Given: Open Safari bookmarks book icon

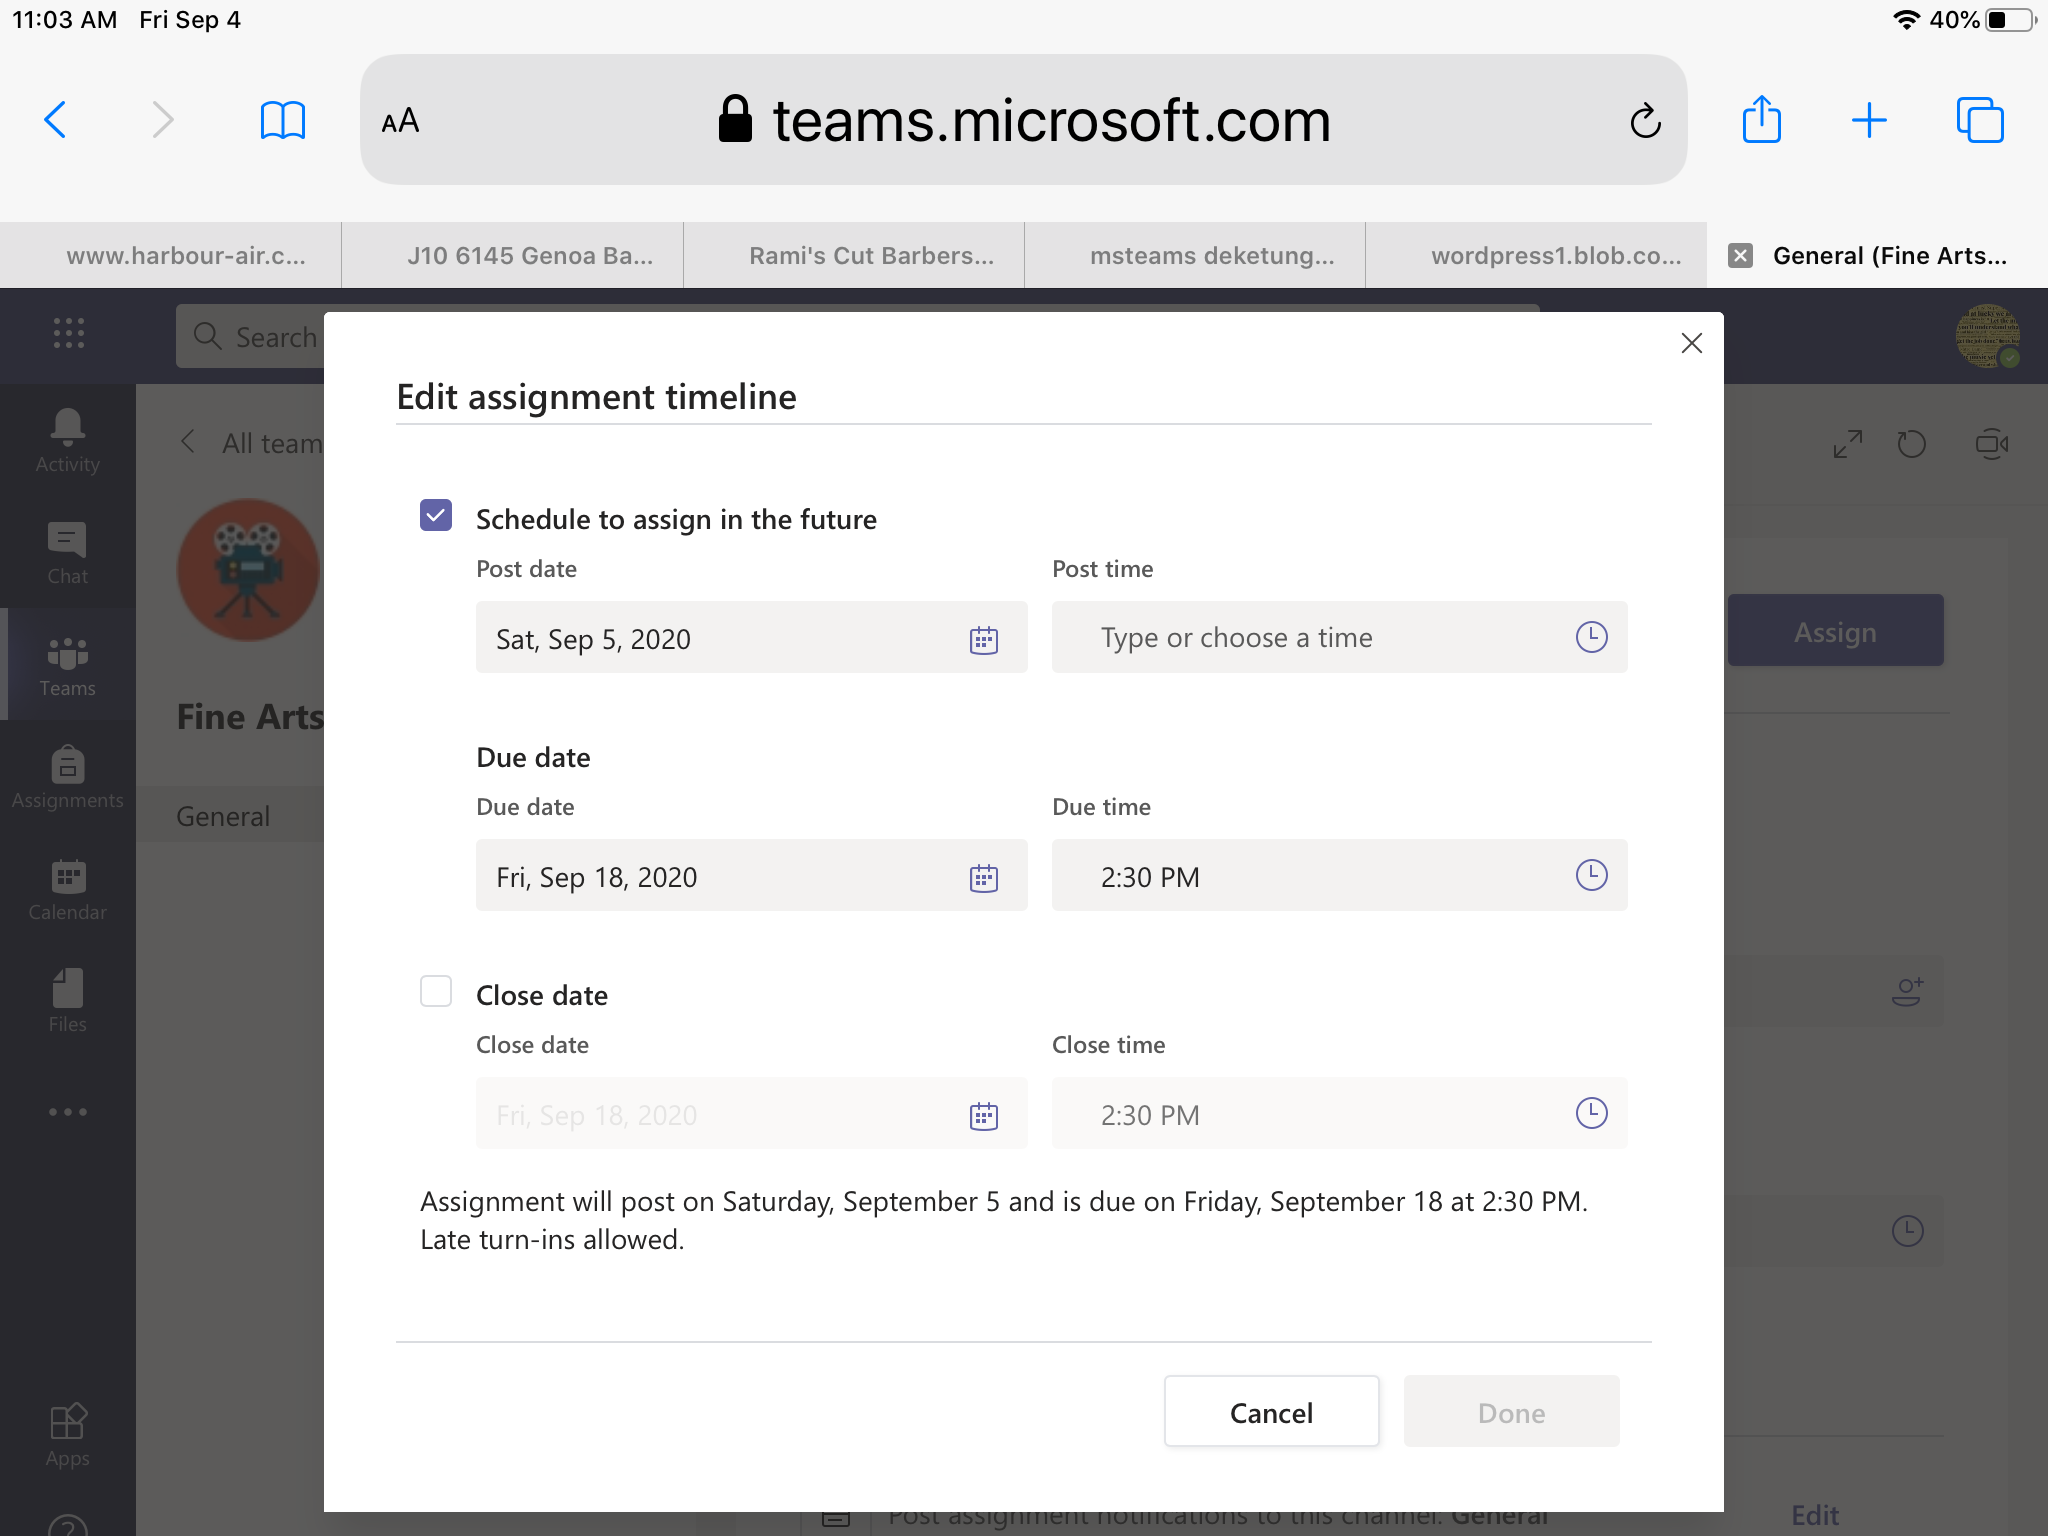Looking at the screenshot, I should 282,120.
